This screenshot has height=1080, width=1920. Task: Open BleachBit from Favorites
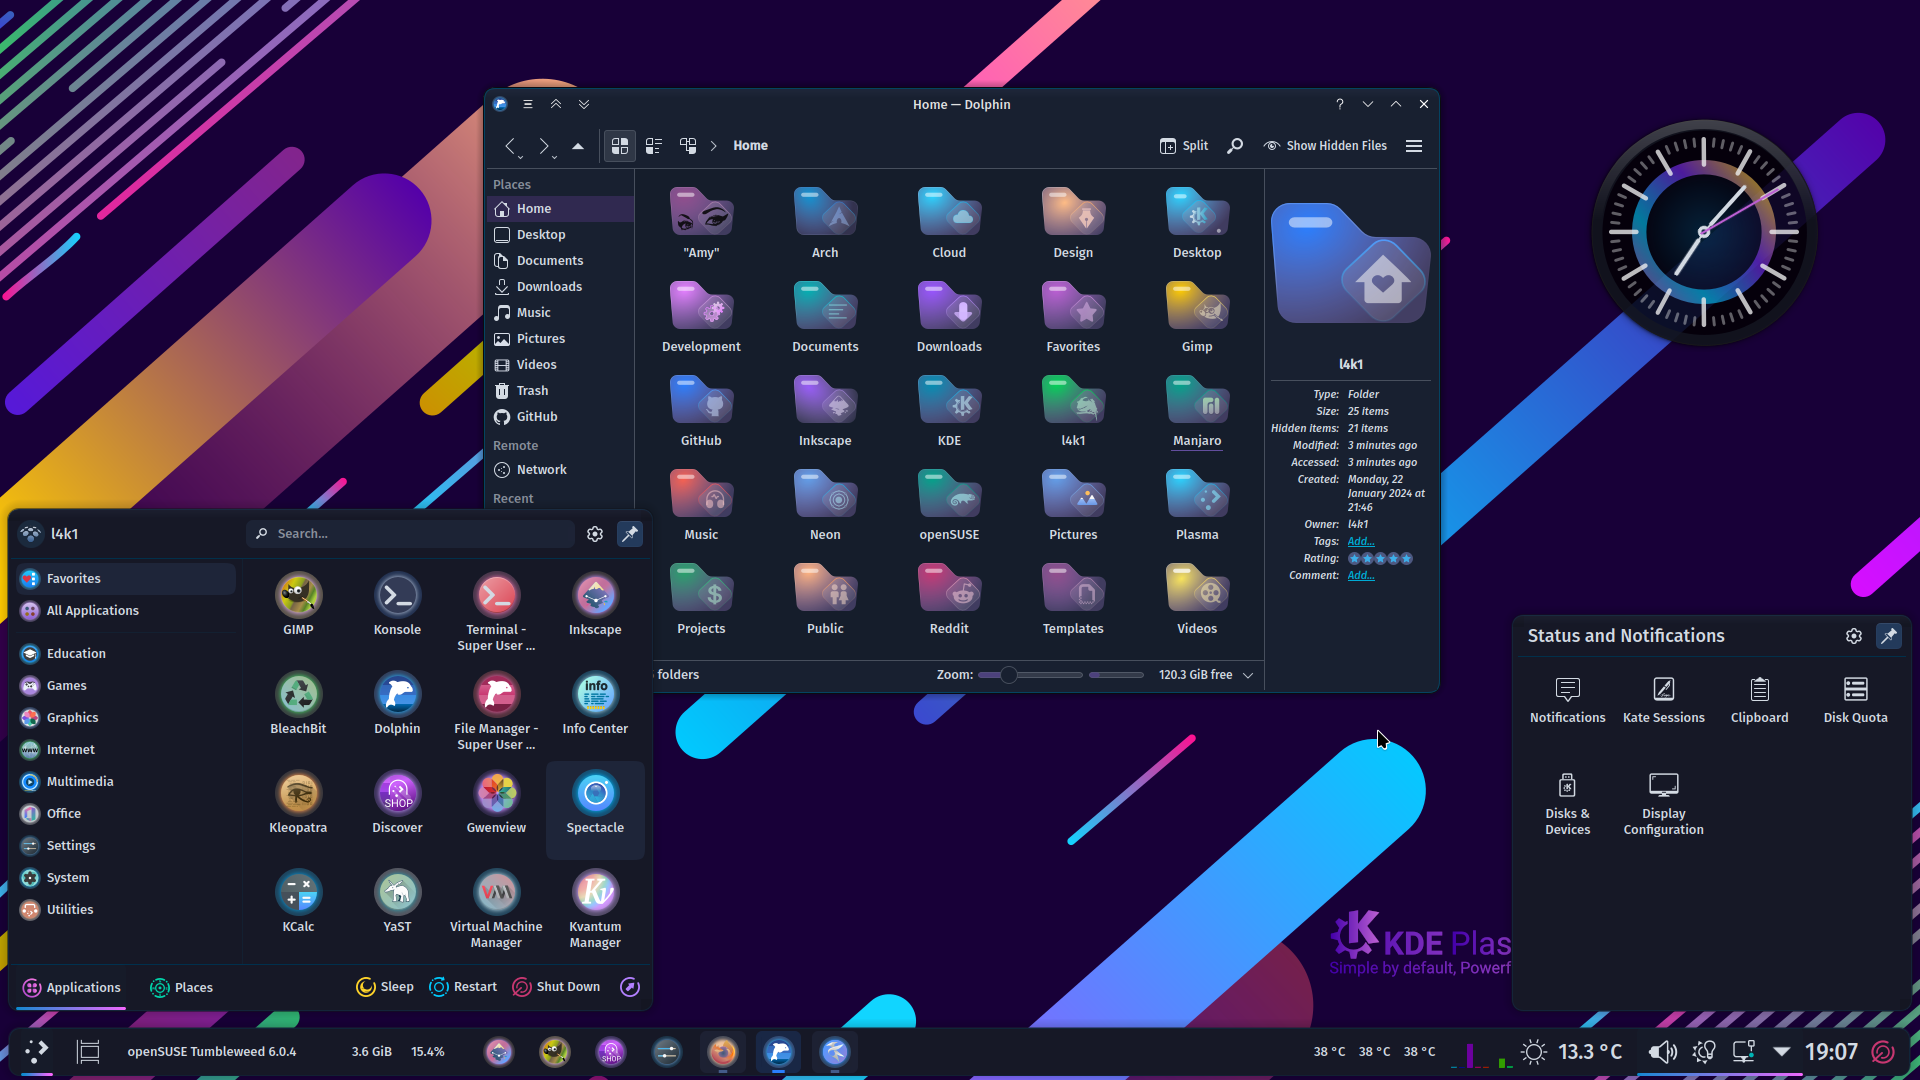298,704
